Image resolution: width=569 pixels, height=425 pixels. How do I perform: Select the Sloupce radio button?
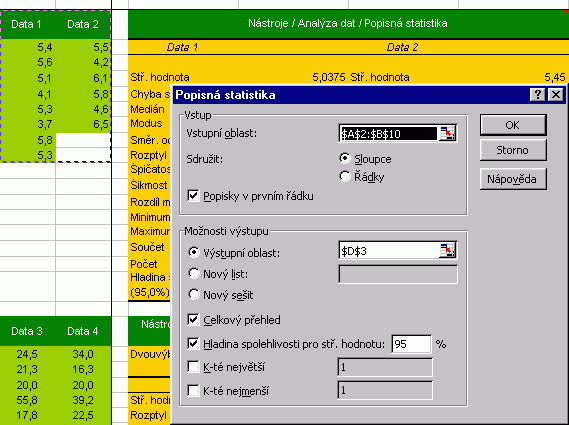(345, 159)
